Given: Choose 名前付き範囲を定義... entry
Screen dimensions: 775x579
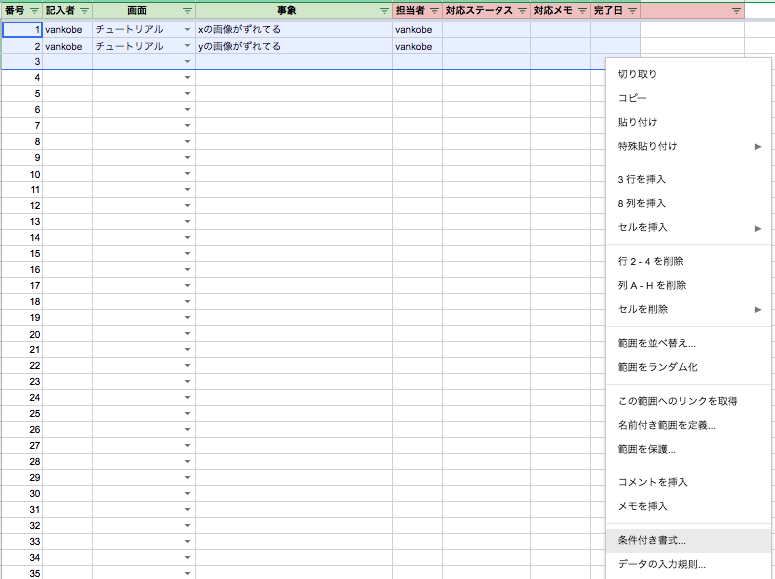Looking at the screenshot, I should [688, 425].
